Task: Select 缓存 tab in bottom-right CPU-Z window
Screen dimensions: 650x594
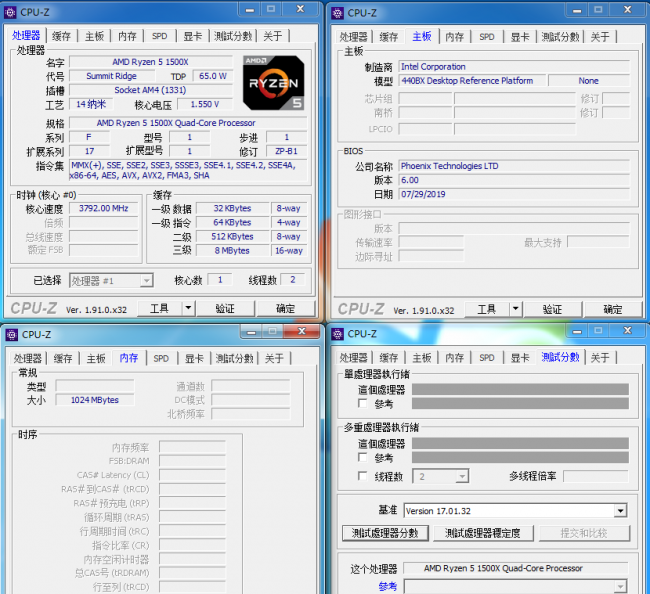Action: (x=388, y=357)
